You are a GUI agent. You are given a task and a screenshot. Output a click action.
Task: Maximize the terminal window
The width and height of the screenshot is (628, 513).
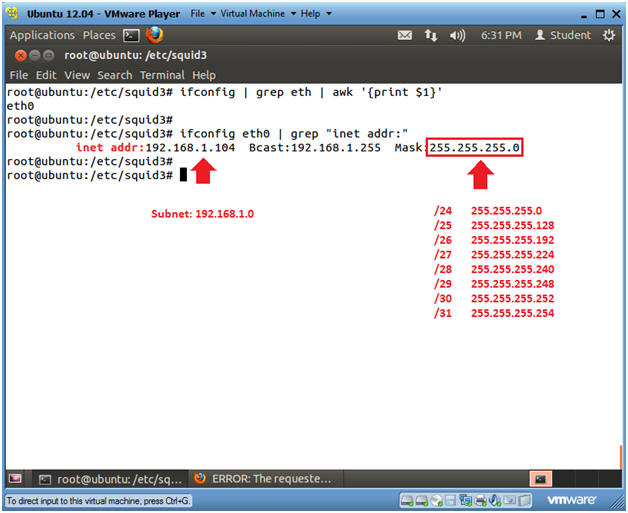[48, 55]
